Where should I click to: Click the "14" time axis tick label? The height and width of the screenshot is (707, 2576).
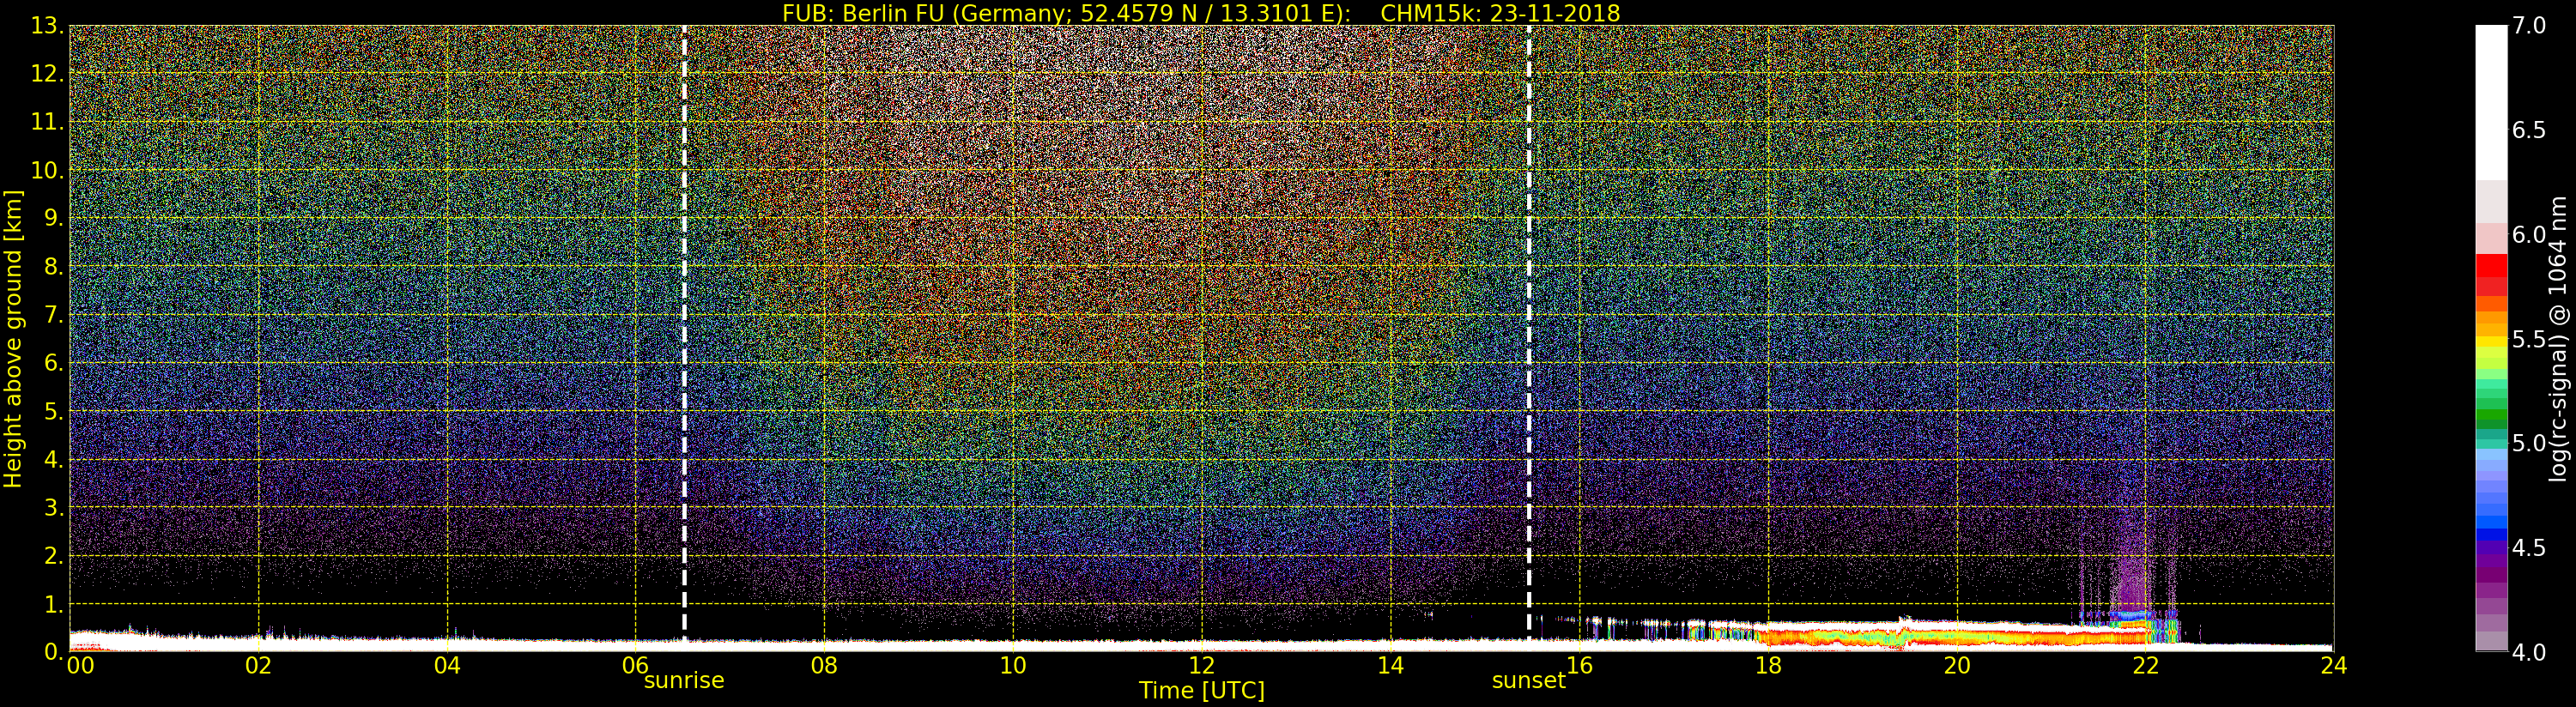[x=1390, y=666]
